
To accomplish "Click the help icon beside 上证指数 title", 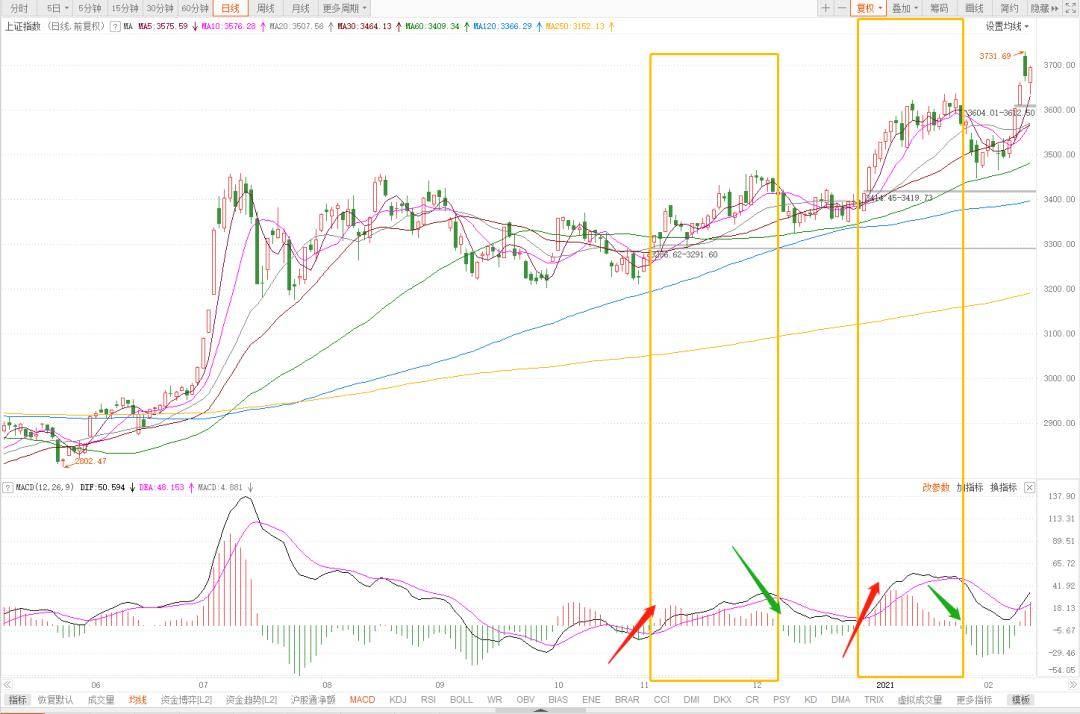I will (x=115, y=27).
